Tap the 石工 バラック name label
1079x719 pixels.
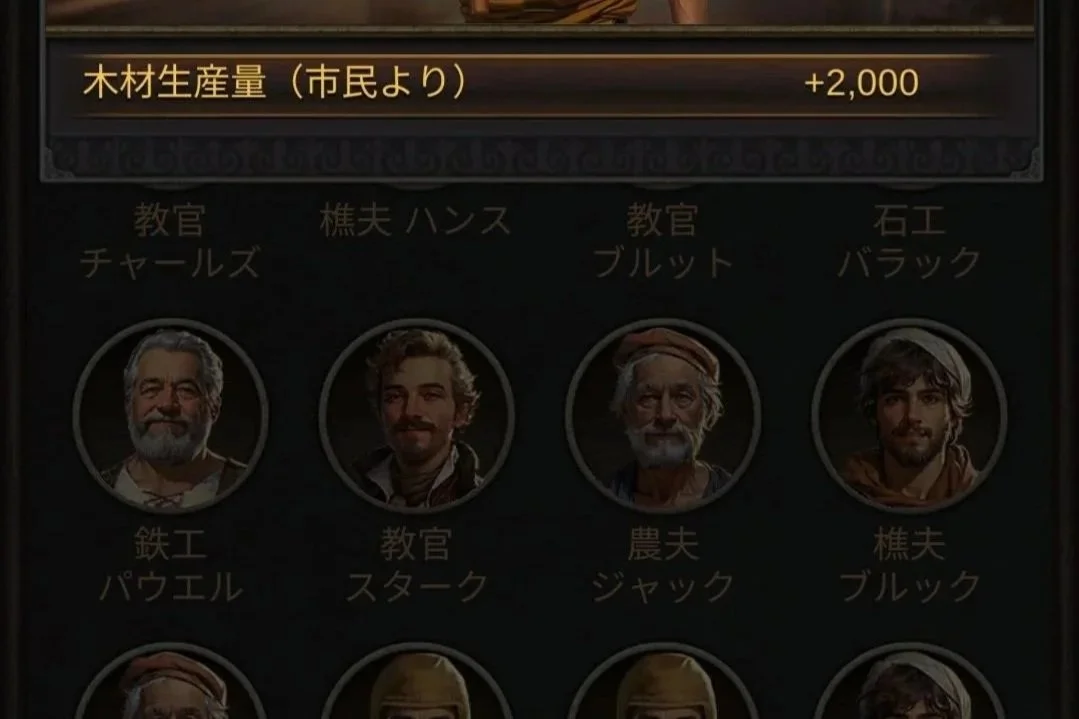click(x=909, y=242)
